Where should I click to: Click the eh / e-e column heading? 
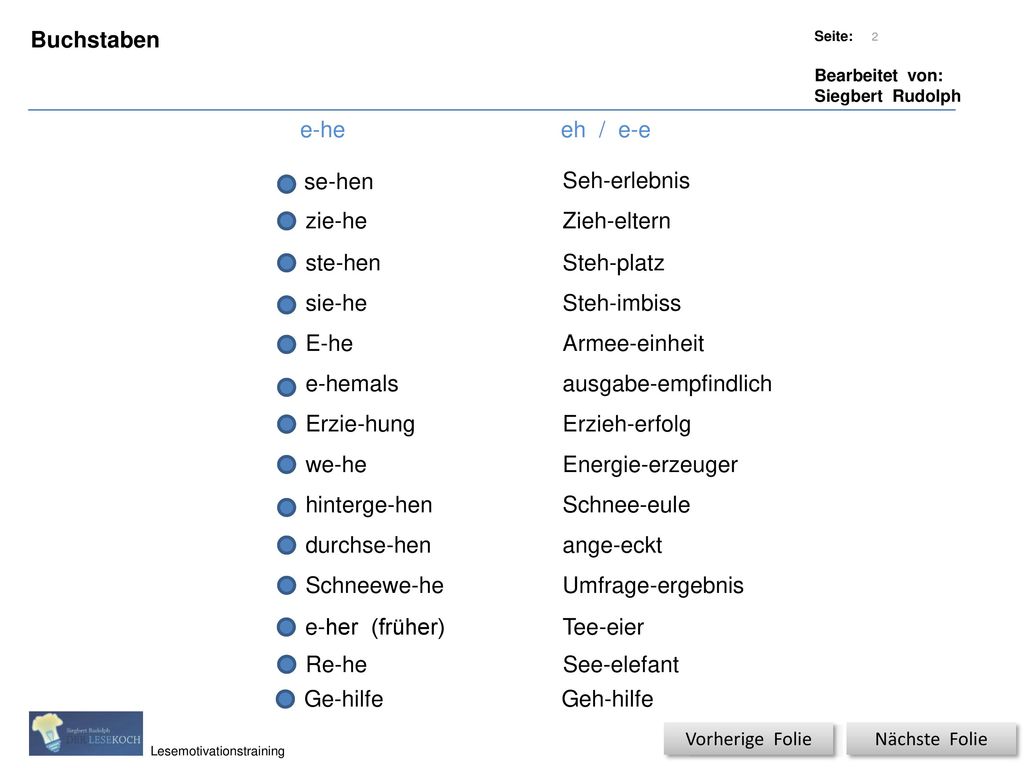[605, 130]
